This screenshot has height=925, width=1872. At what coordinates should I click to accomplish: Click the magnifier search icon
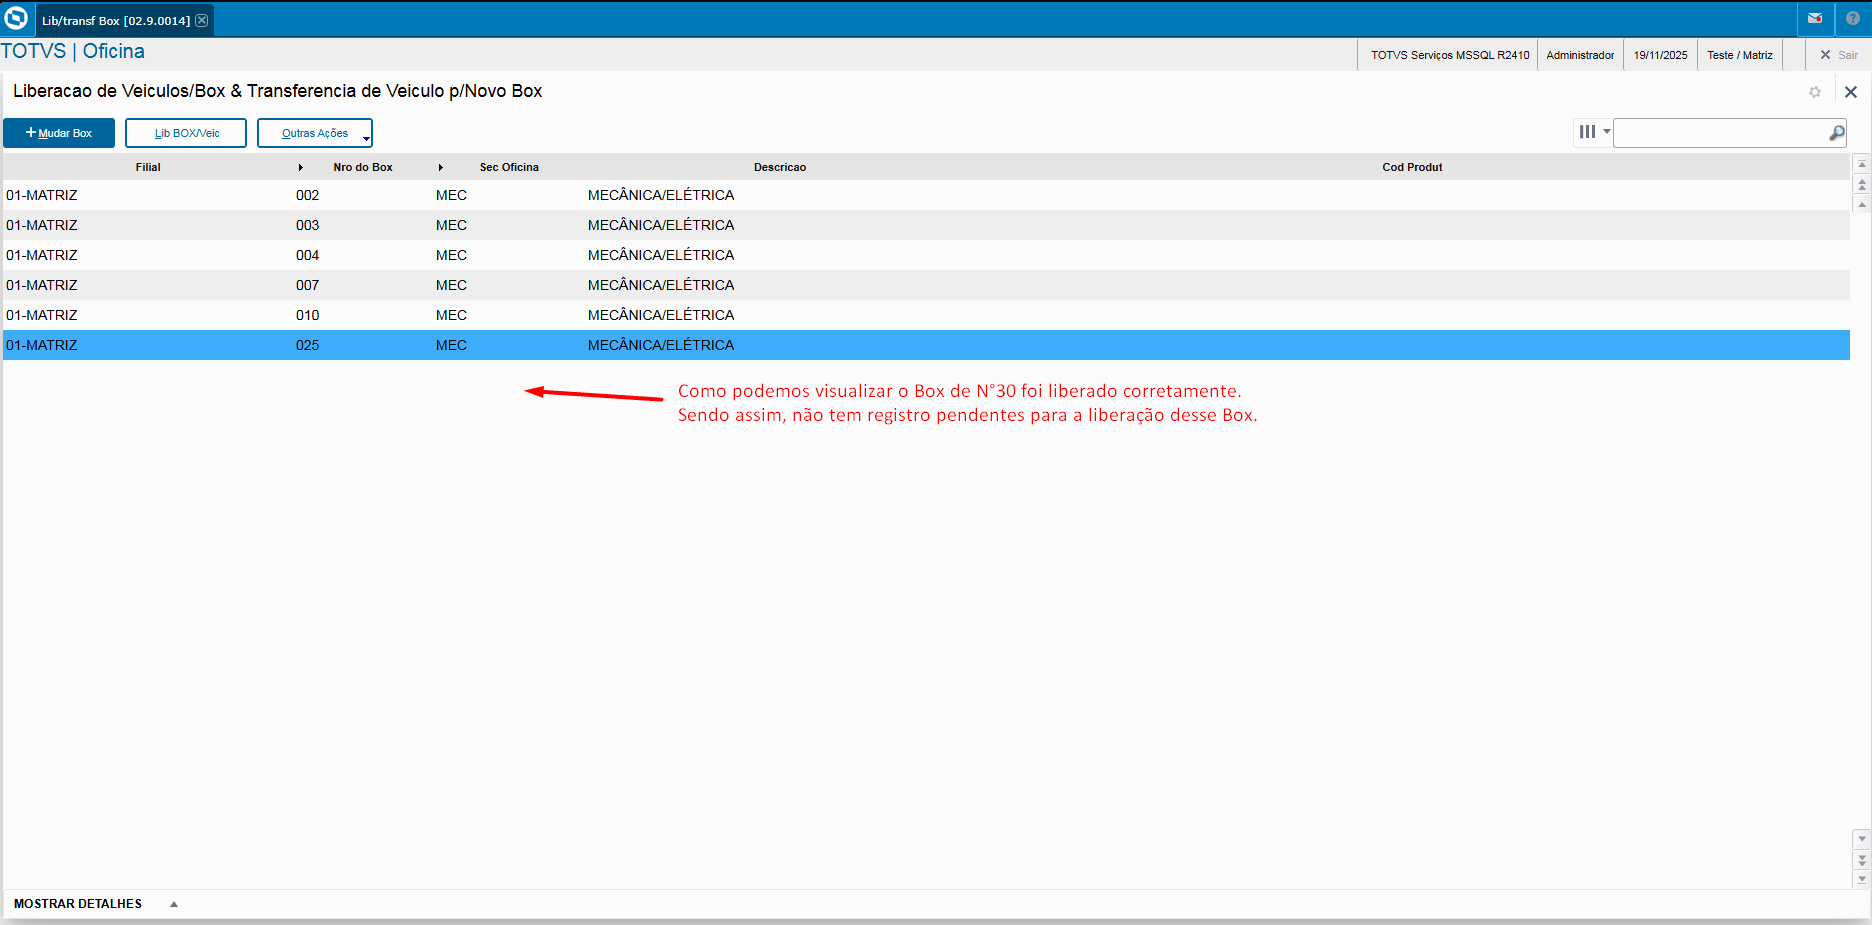(1837, 133)
